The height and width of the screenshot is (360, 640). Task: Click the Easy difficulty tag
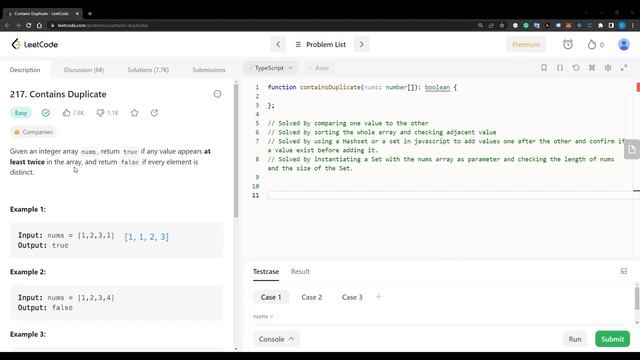tap(21, 113)
